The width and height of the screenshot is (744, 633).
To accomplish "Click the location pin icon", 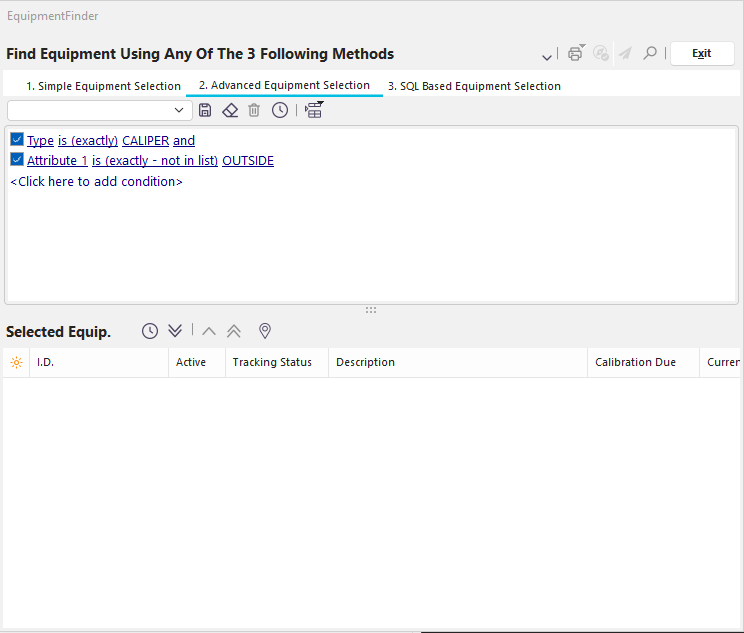I will (x=265, y=331).
